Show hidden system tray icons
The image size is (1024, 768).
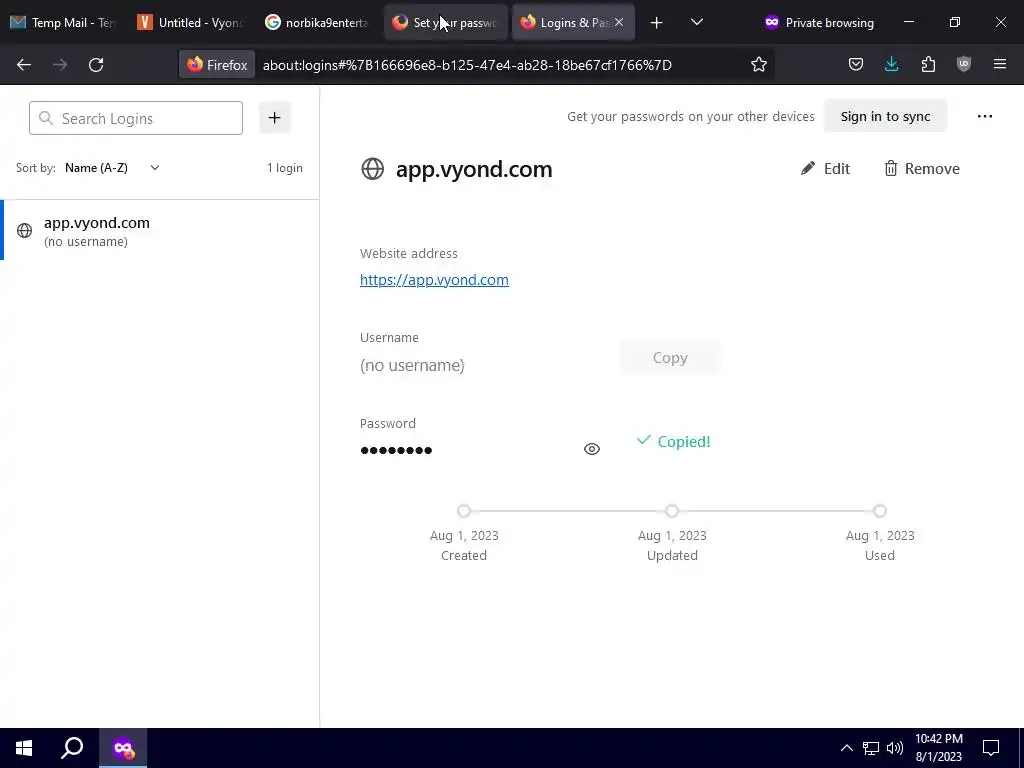point(846,748)
